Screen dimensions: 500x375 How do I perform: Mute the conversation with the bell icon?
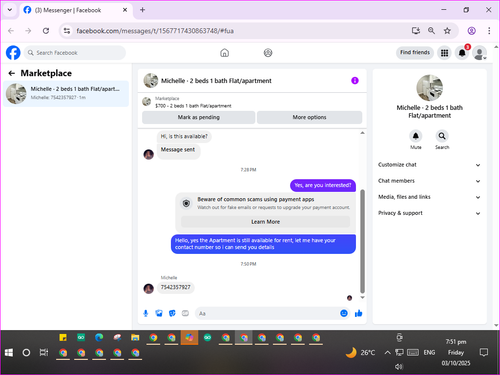(416, 136)
